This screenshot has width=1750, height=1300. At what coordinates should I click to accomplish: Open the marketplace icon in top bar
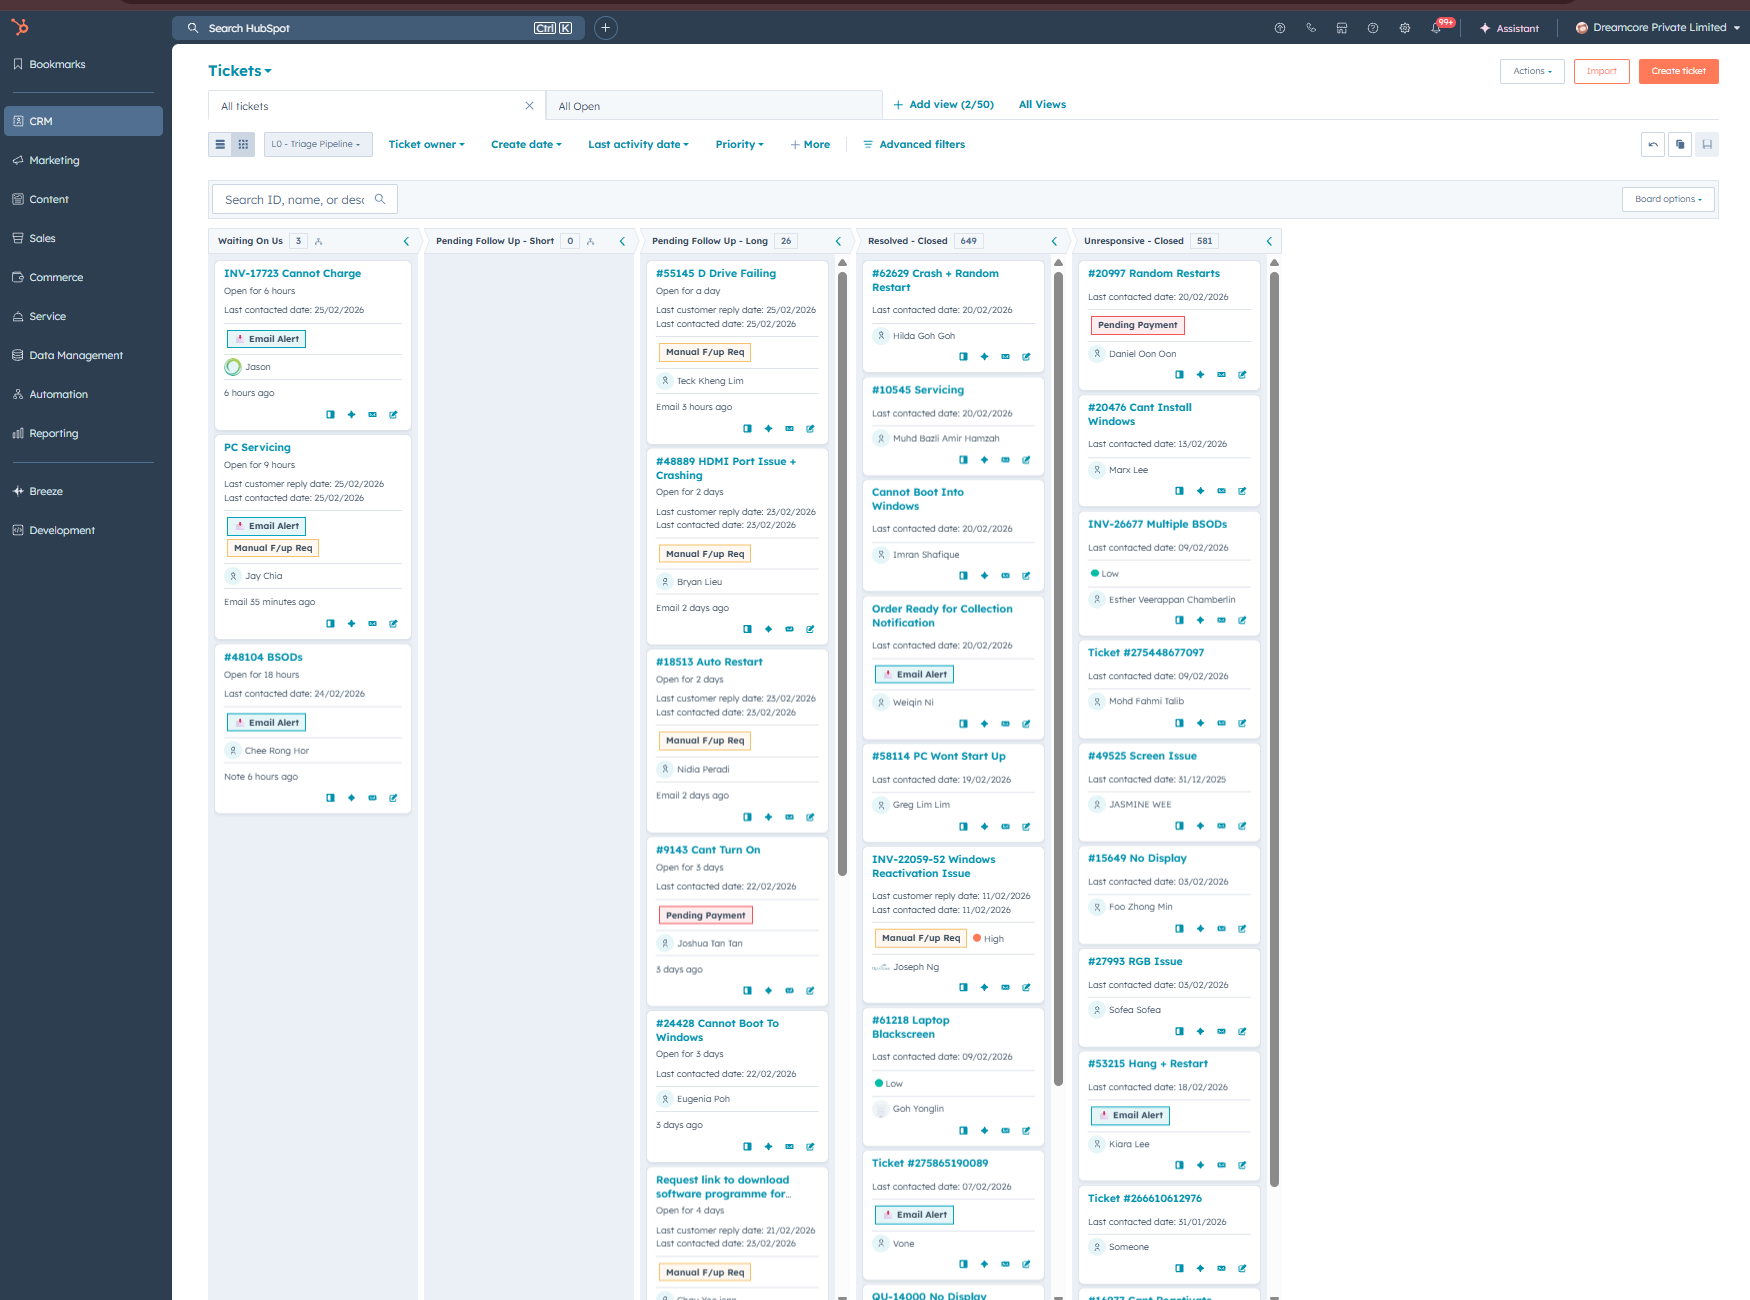click(x=1342, y=28)
